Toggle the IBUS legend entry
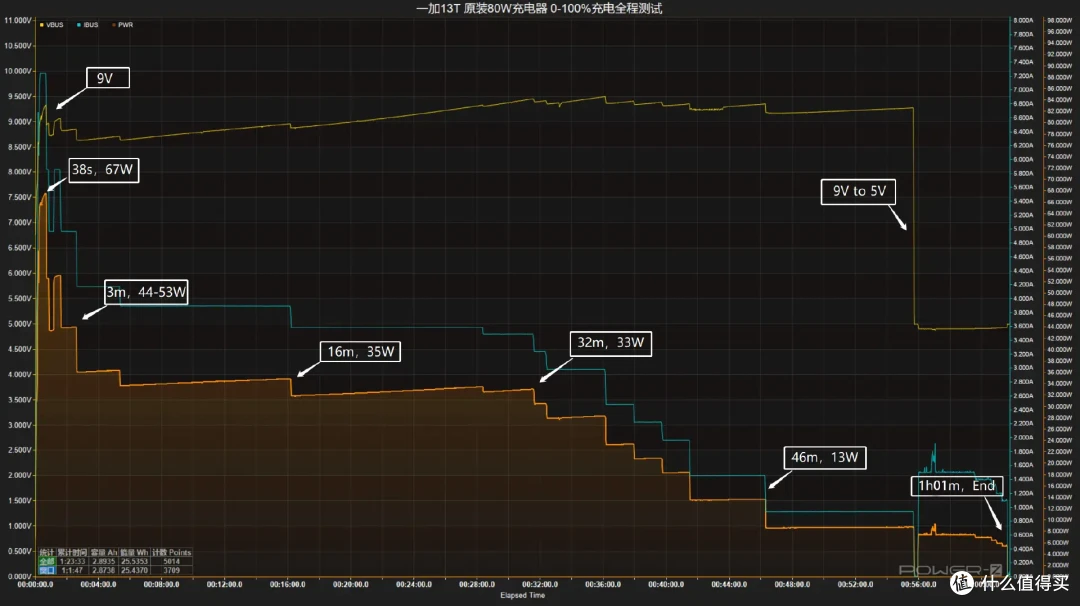 click(x=87, y=25)
